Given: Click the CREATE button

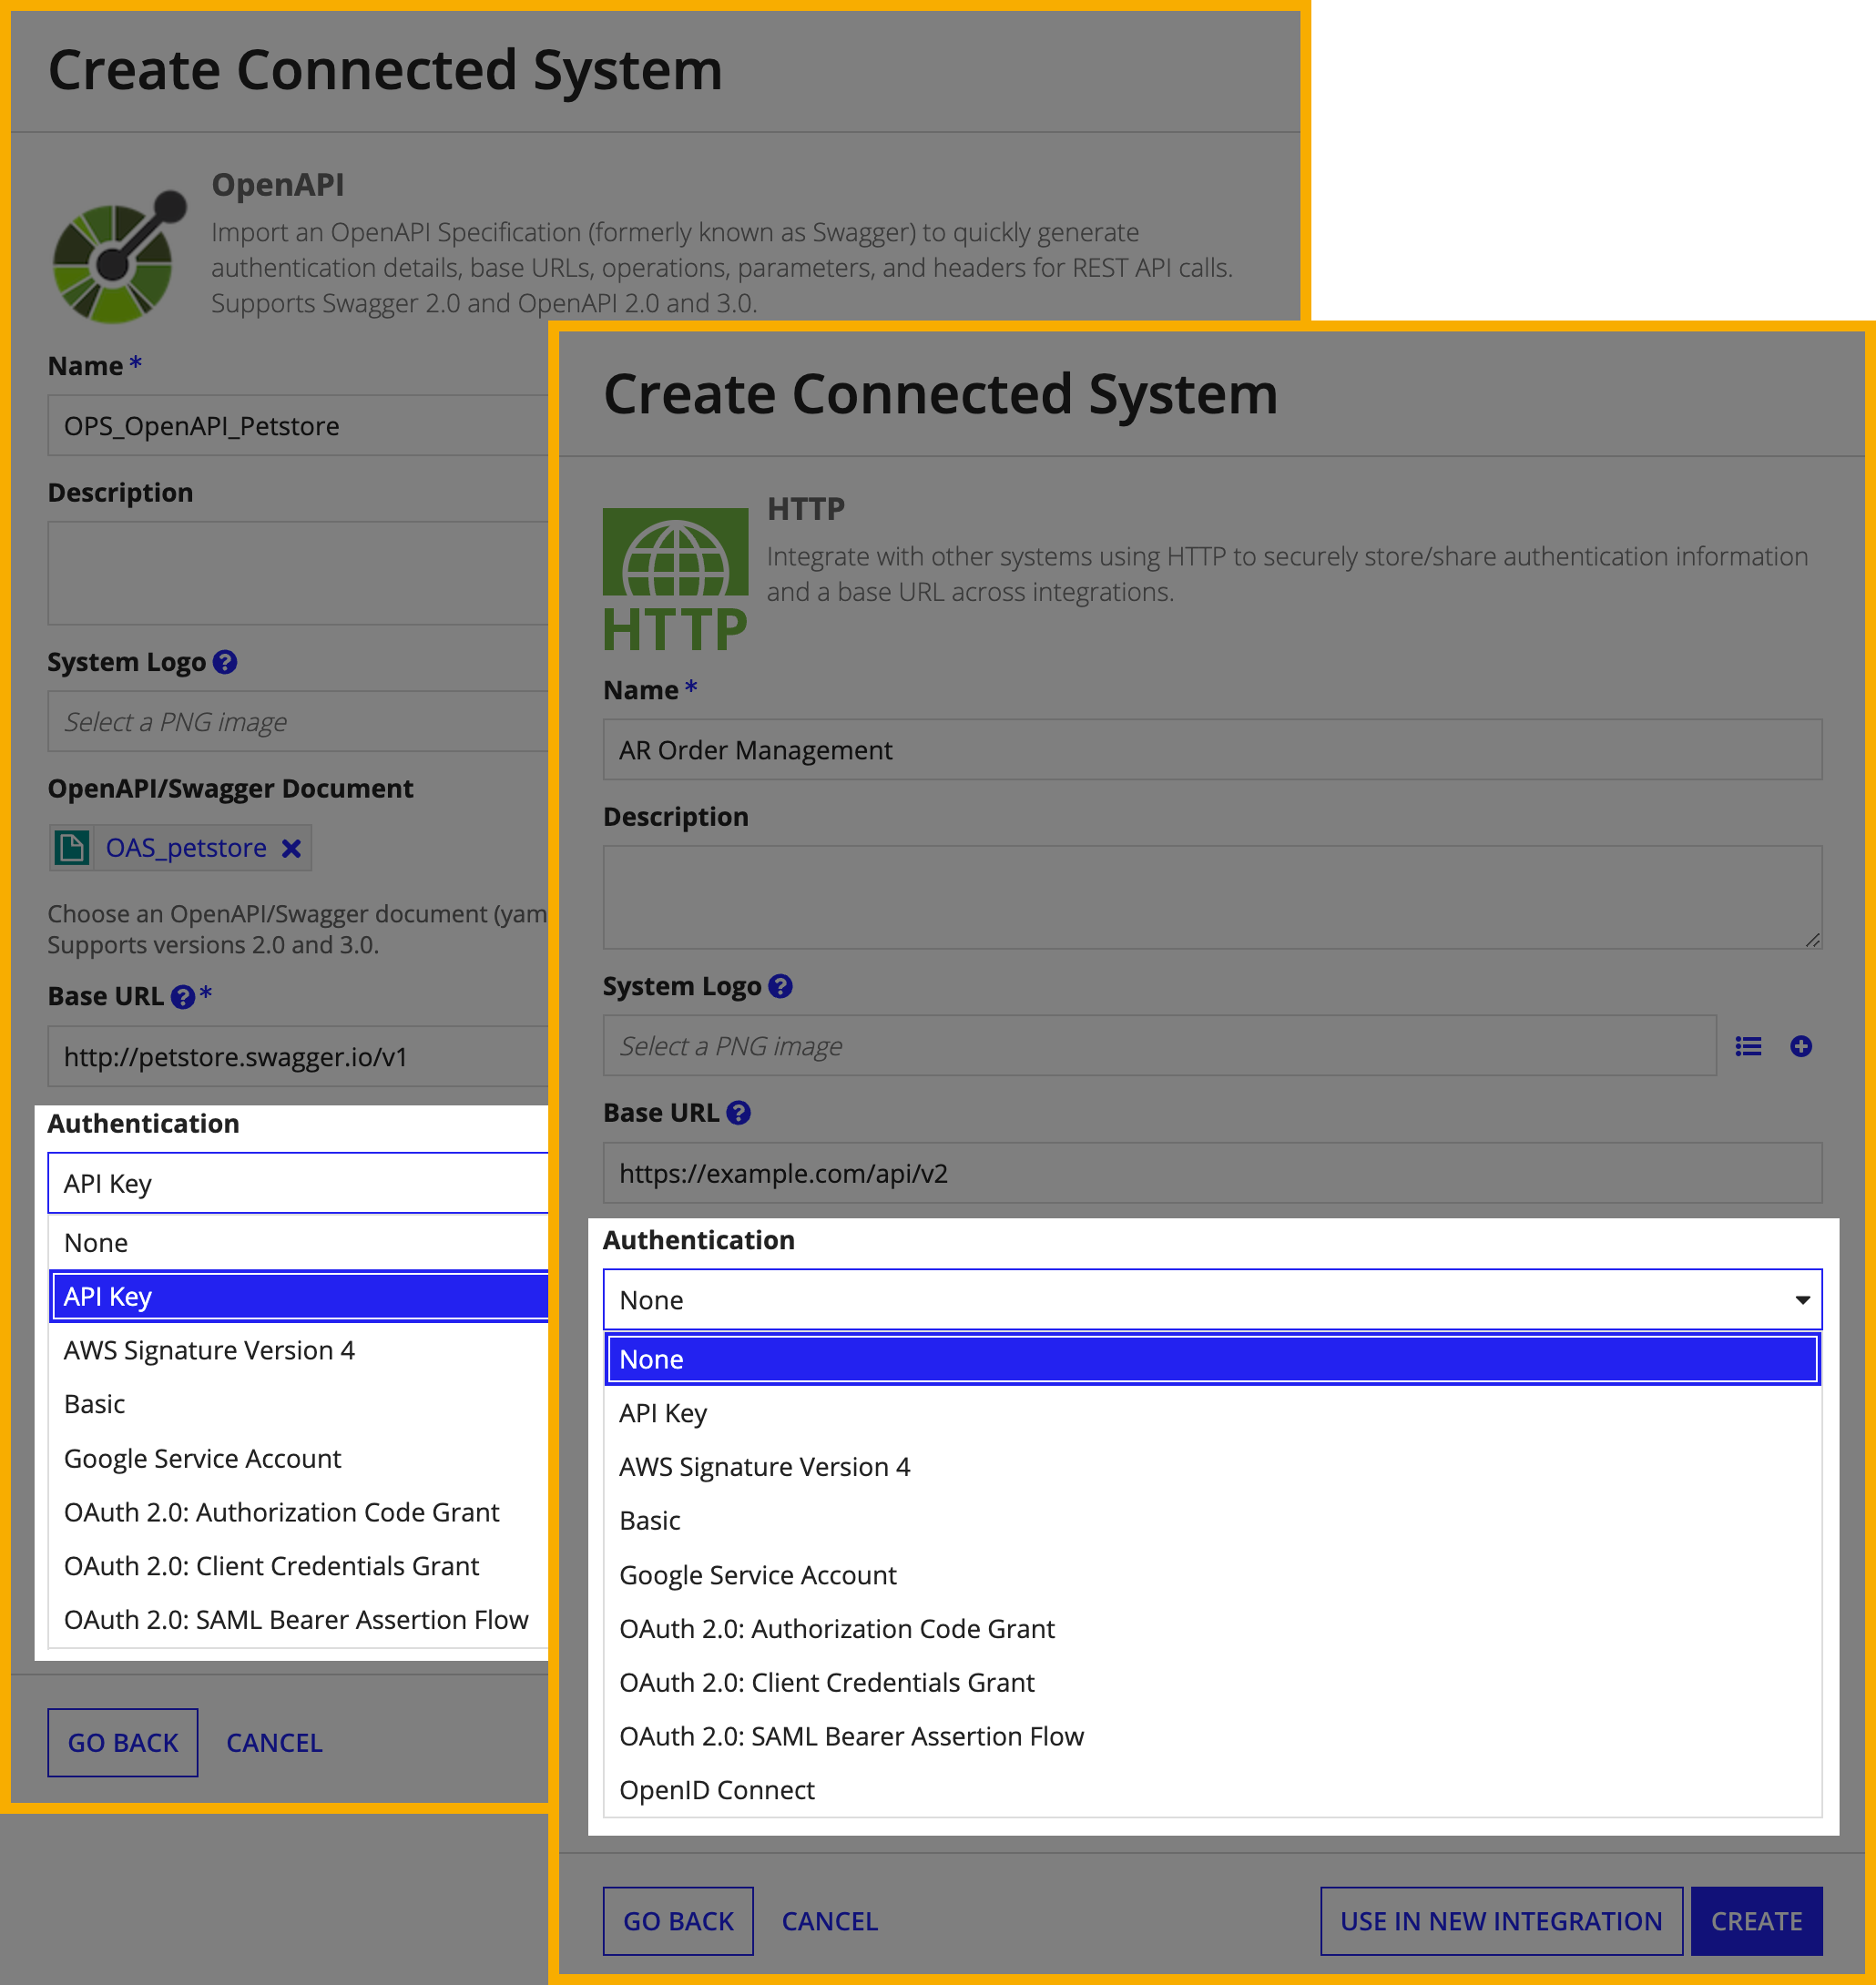Looking at the screenshot, I should point(1763,1919).
